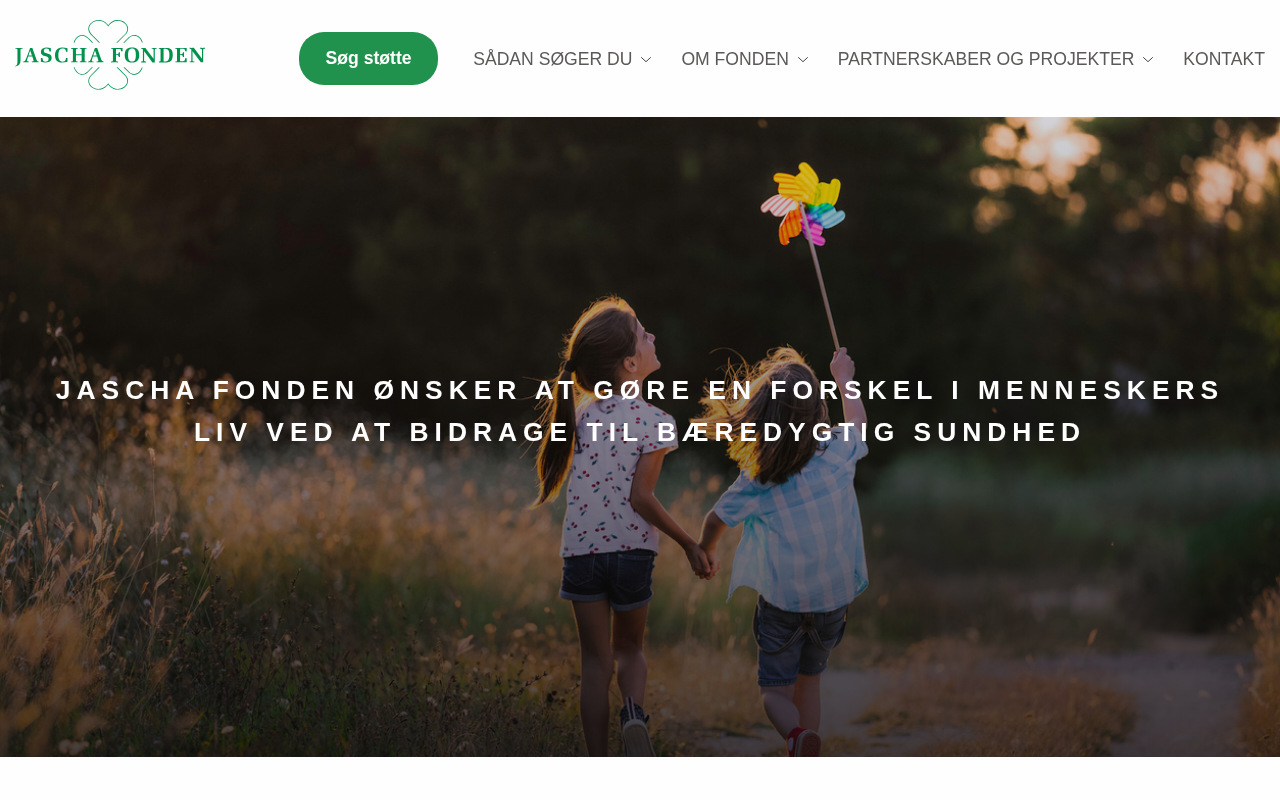
Task: Expand the chevron after PARTNERSKABER OG PROJEKTER
Action: pyautogui.click(x=1148, y=60)
